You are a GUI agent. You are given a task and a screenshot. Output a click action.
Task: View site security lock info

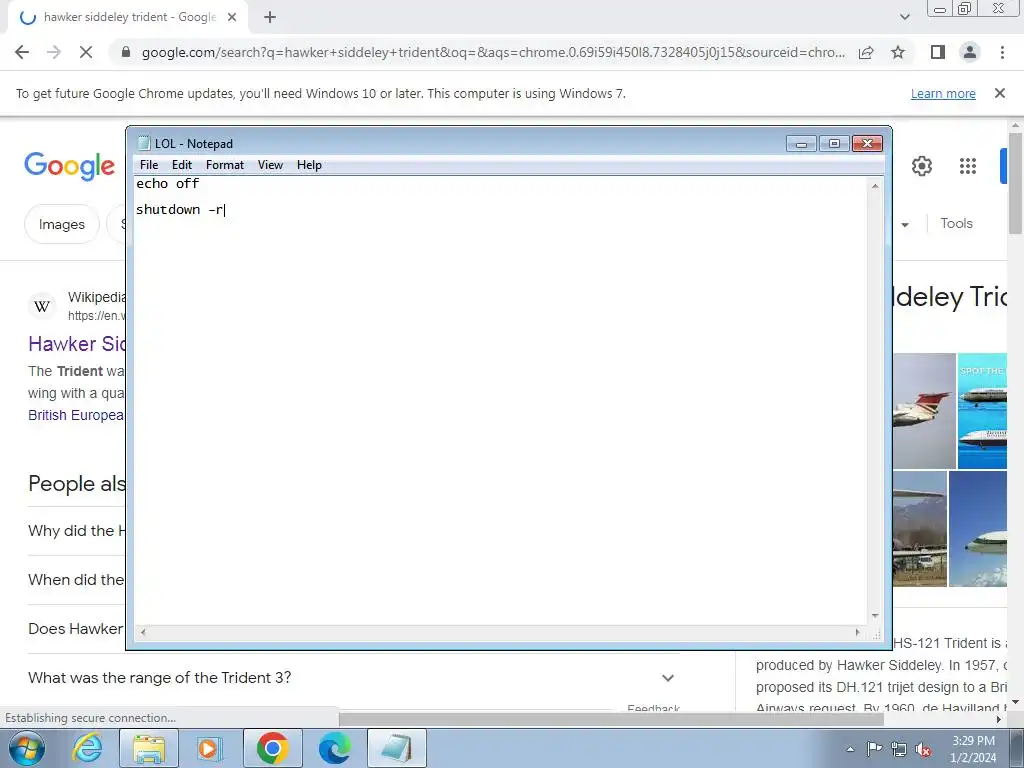pyautogui.click(x=126, y=52)
